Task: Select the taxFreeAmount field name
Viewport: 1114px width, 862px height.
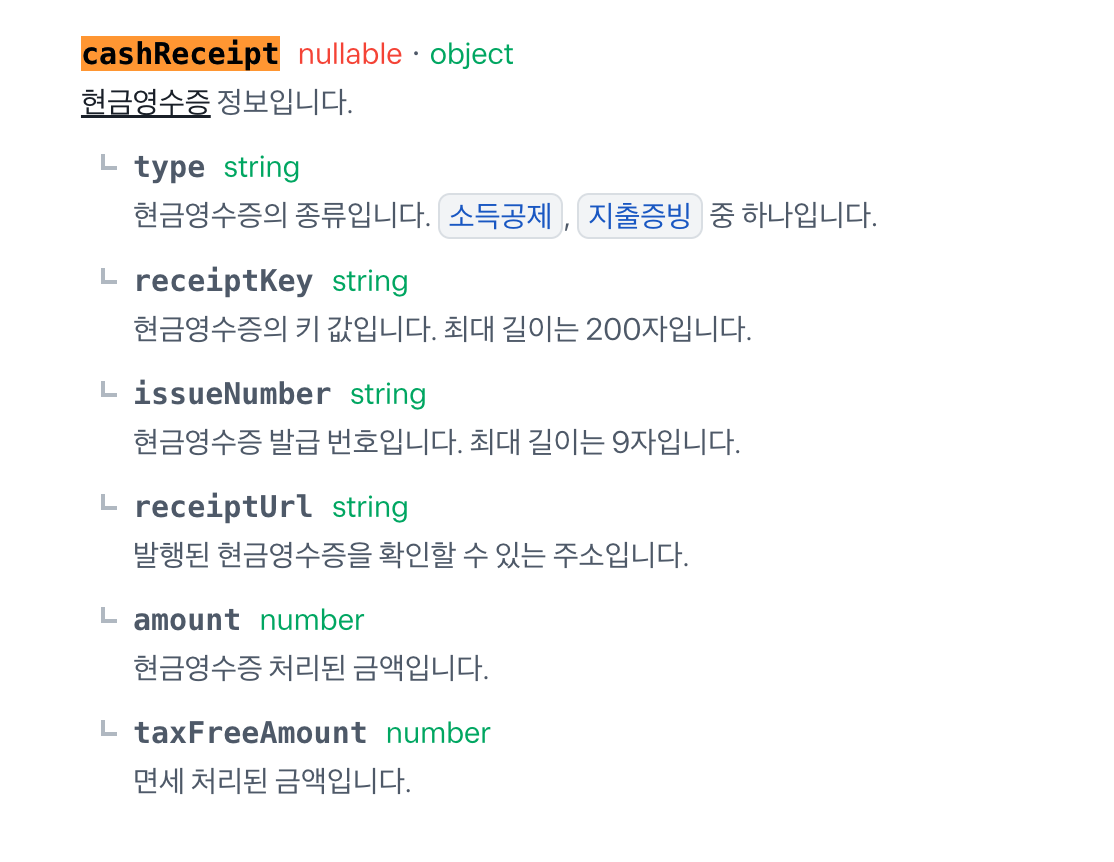Action: 250,733
